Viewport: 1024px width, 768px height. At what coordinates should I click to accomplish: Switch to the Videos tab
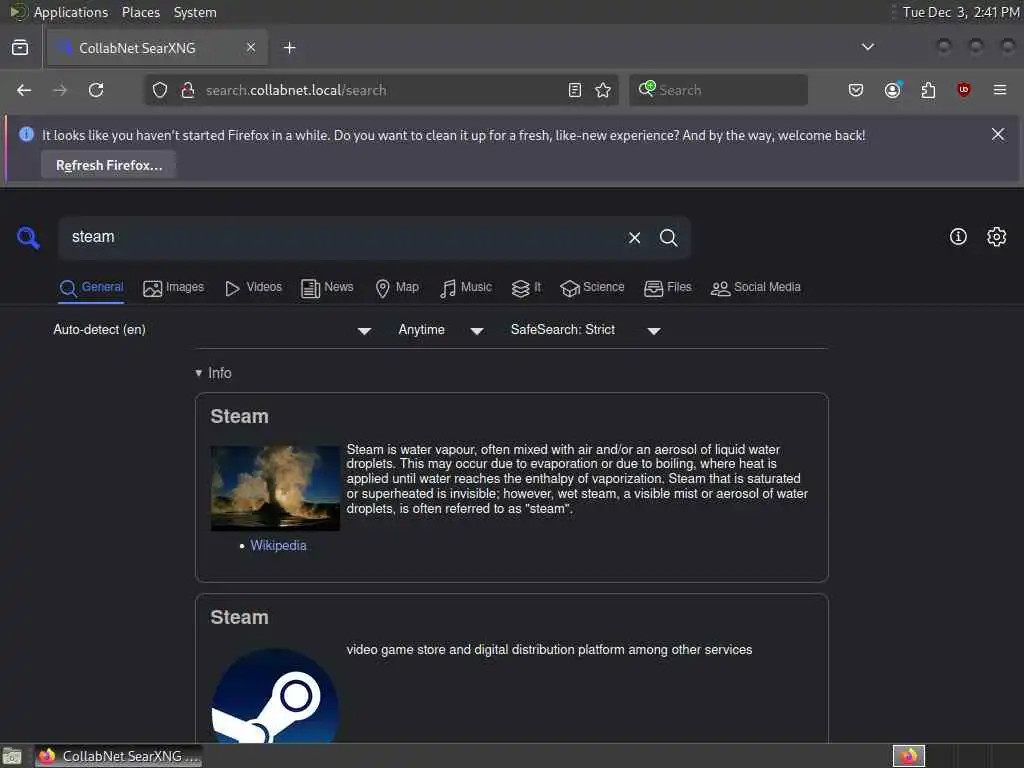pyautogui.click(x=253, y=287)
